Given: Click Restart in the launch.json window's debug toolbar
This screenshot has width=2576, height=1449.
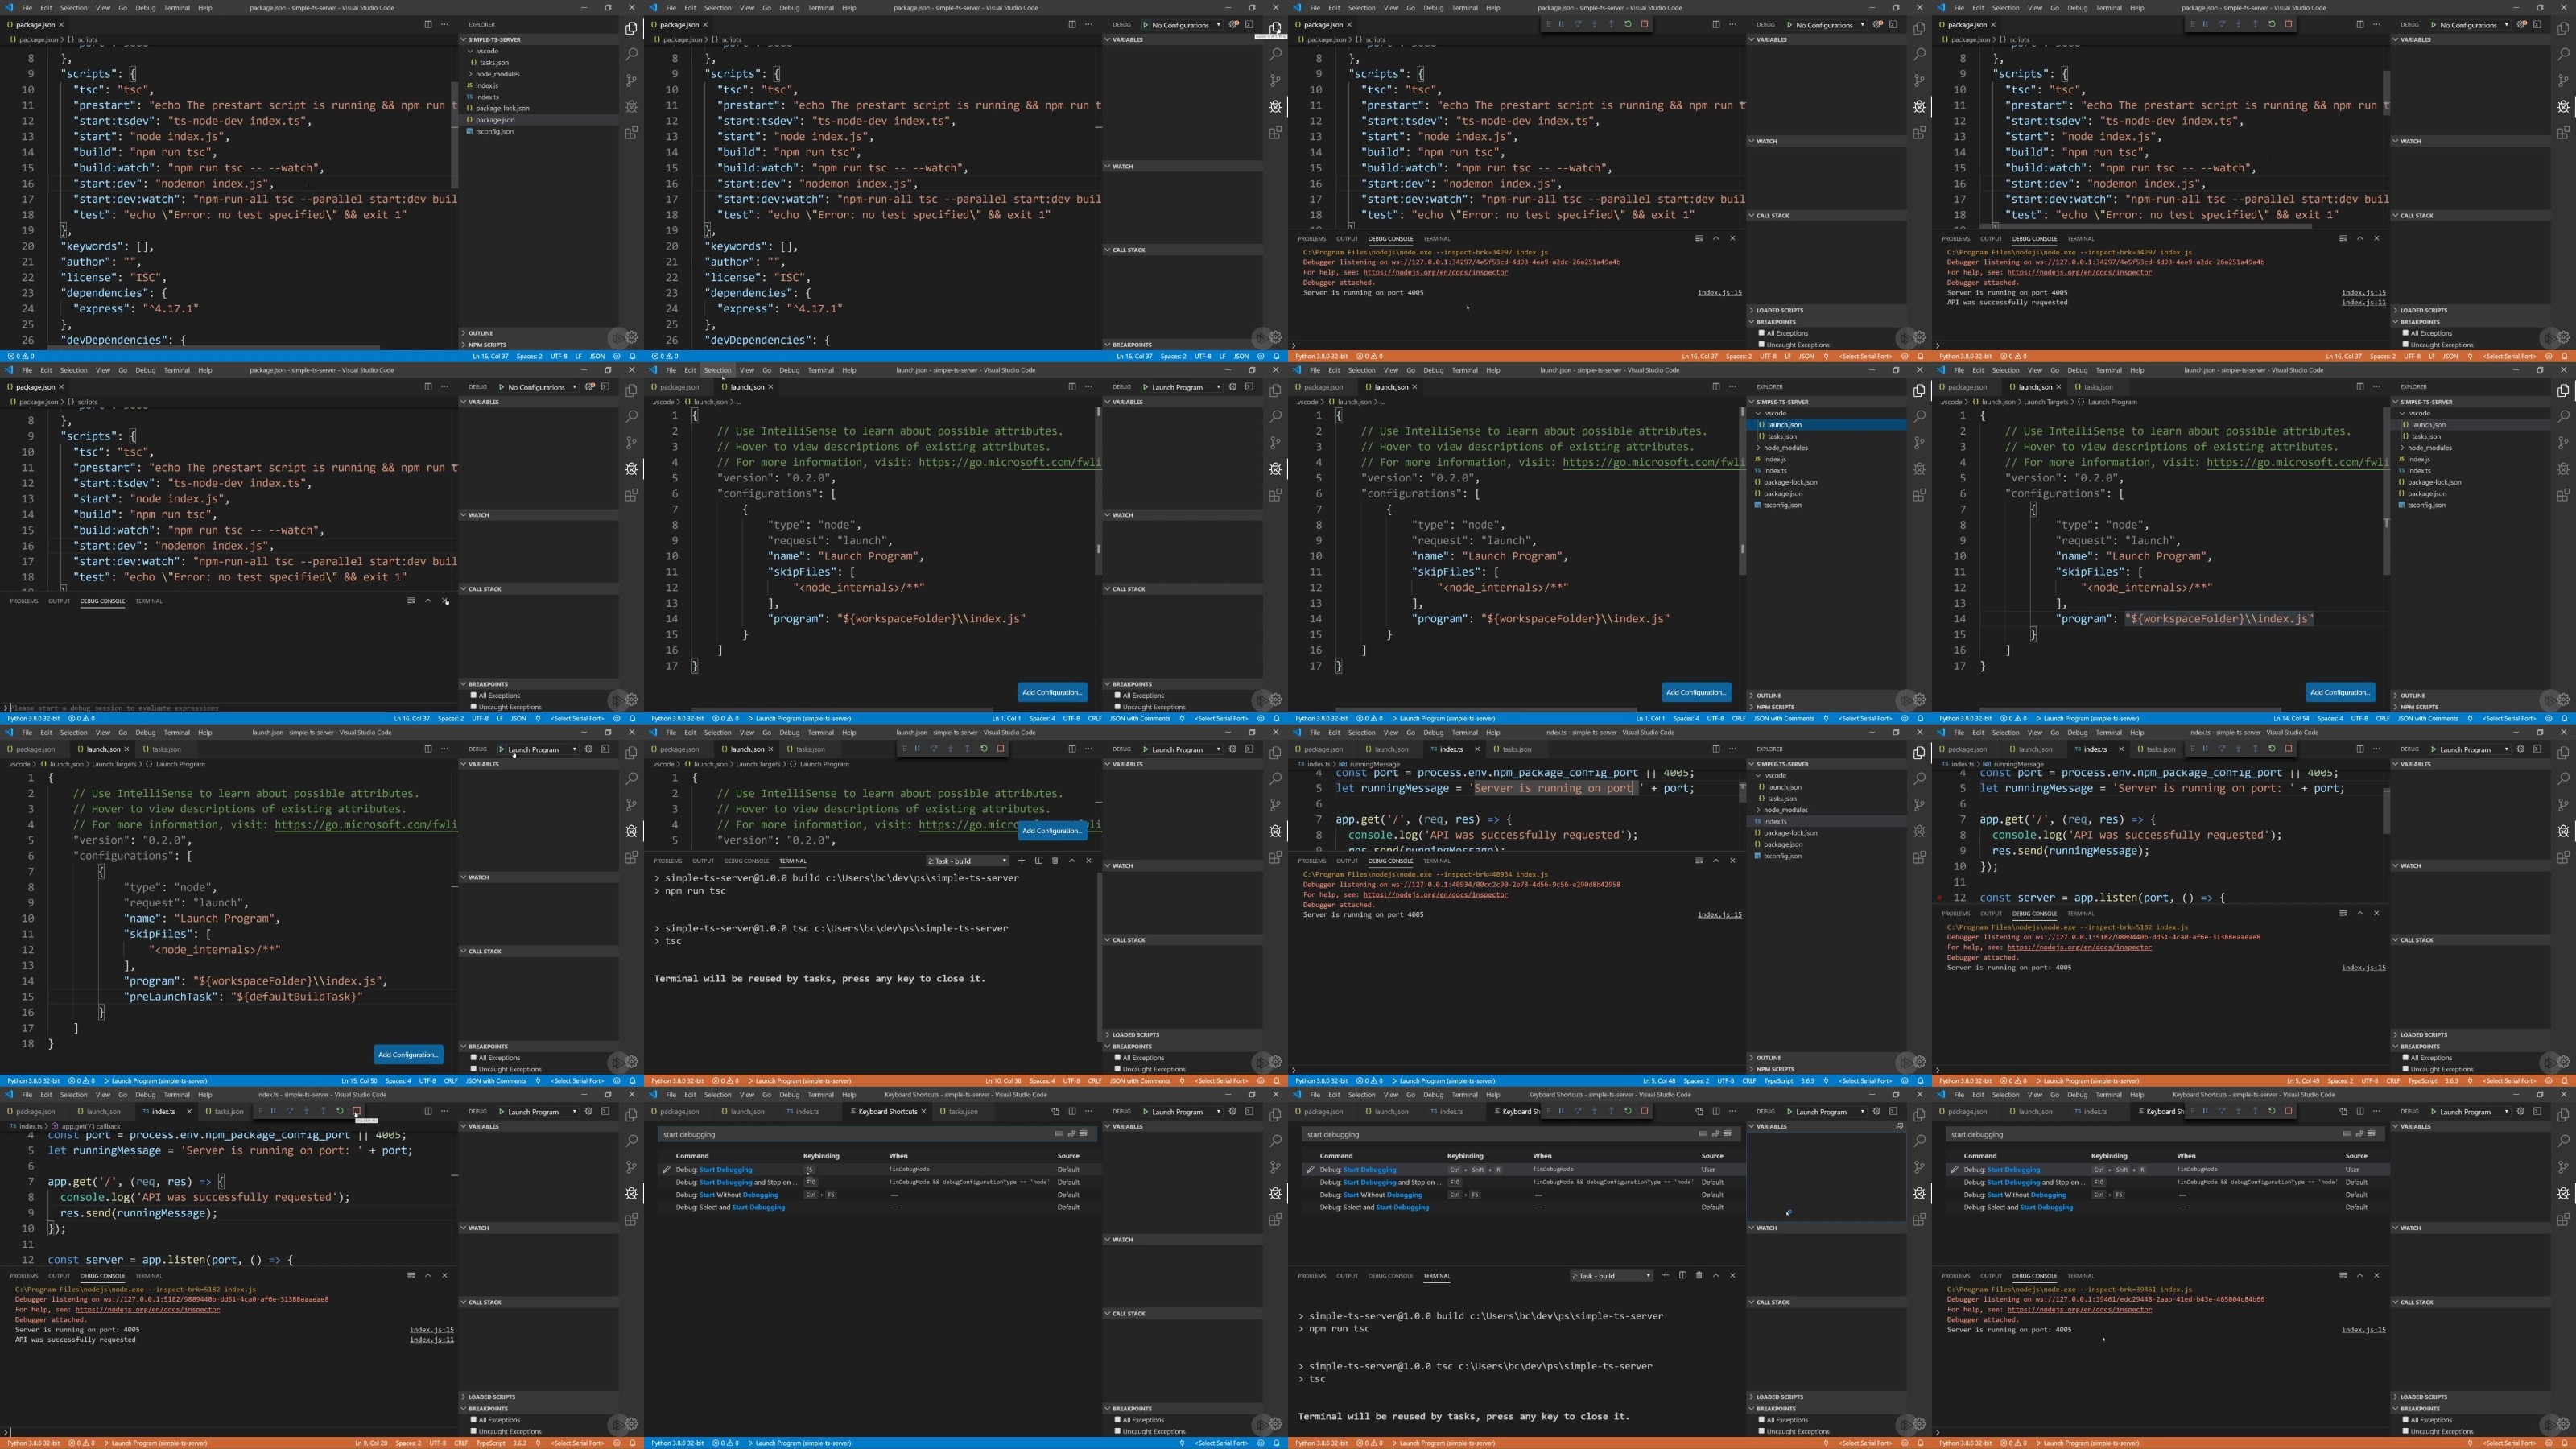Looking at the screenshot, I should tap(984, 749).
